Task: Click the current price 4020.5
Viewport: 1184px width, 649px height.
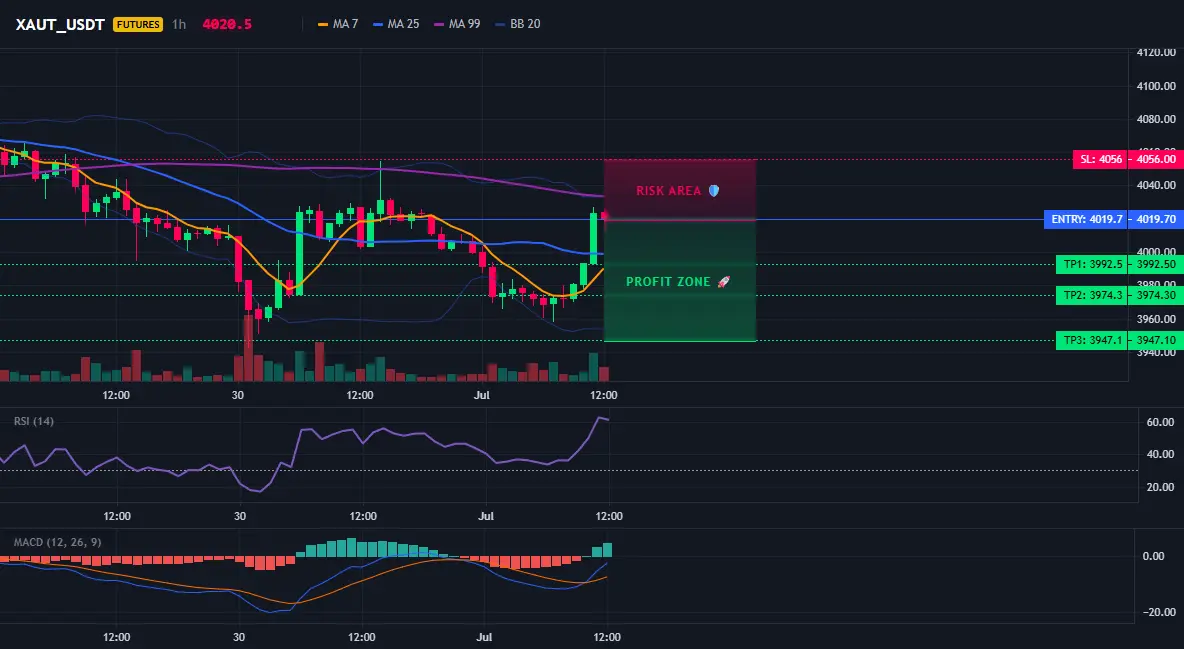Action: [227, 24]
